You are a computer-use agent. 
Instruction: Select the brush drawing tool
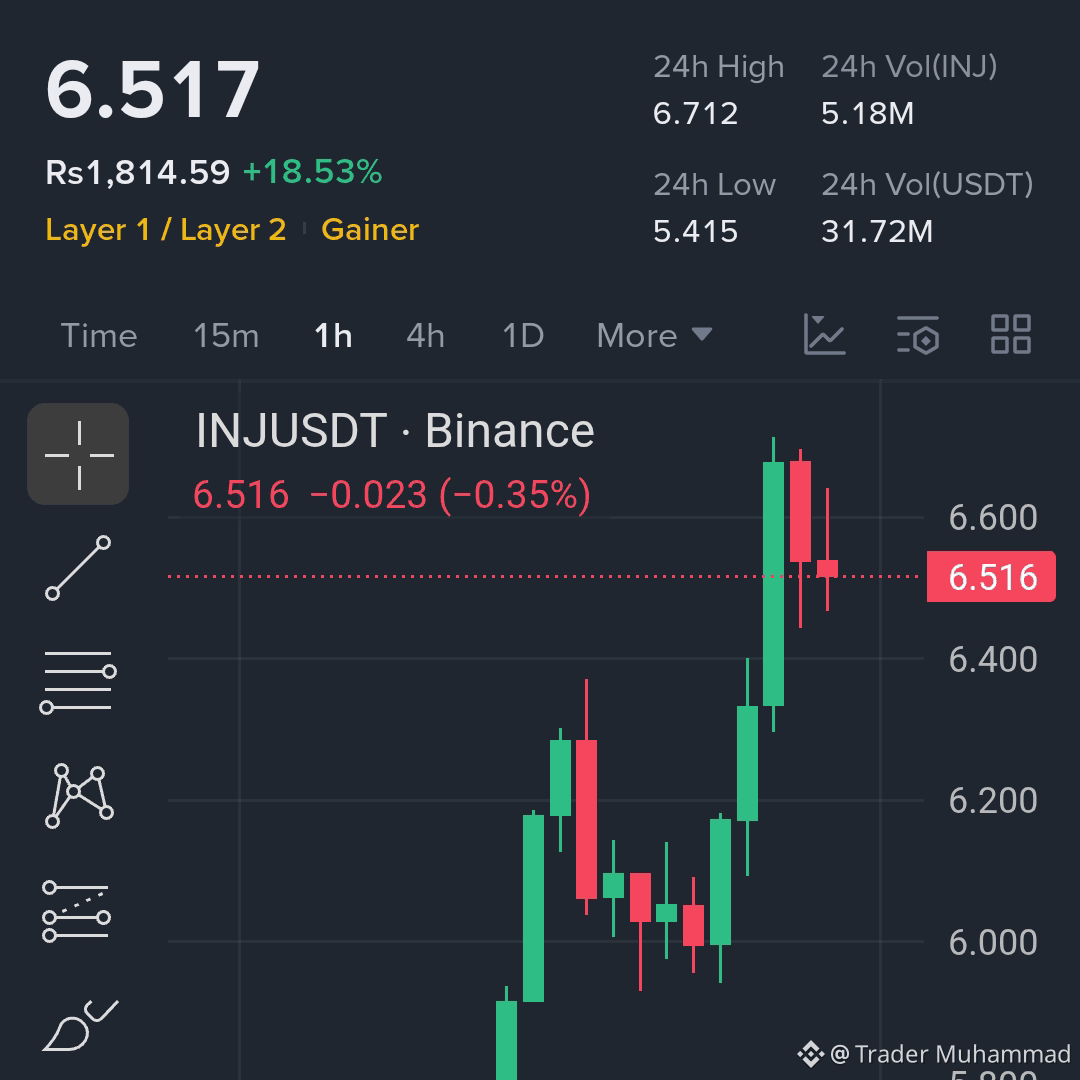[x=80, y=1026]
